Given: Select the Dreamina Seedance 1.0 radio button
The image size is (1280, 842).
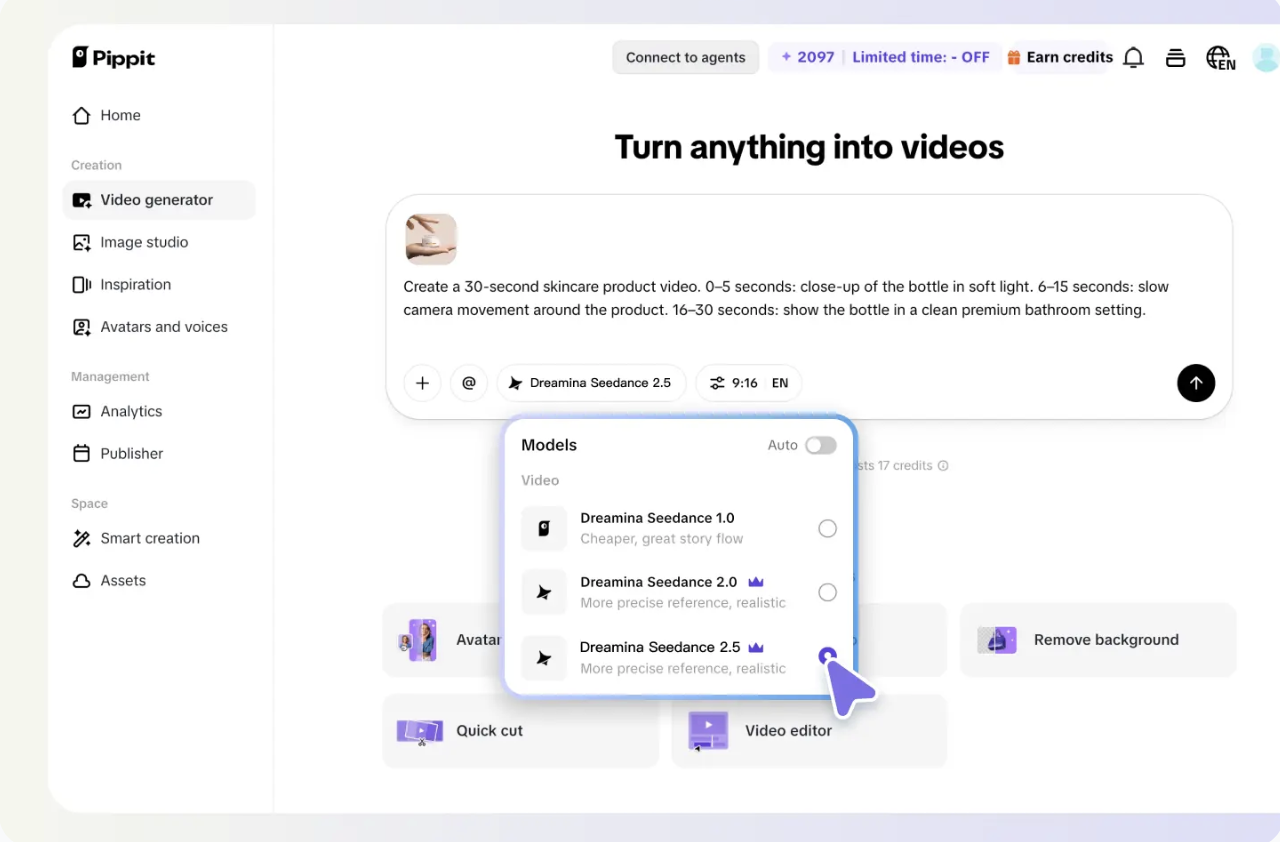Looking at the screenshot, I should pos(827,528).
